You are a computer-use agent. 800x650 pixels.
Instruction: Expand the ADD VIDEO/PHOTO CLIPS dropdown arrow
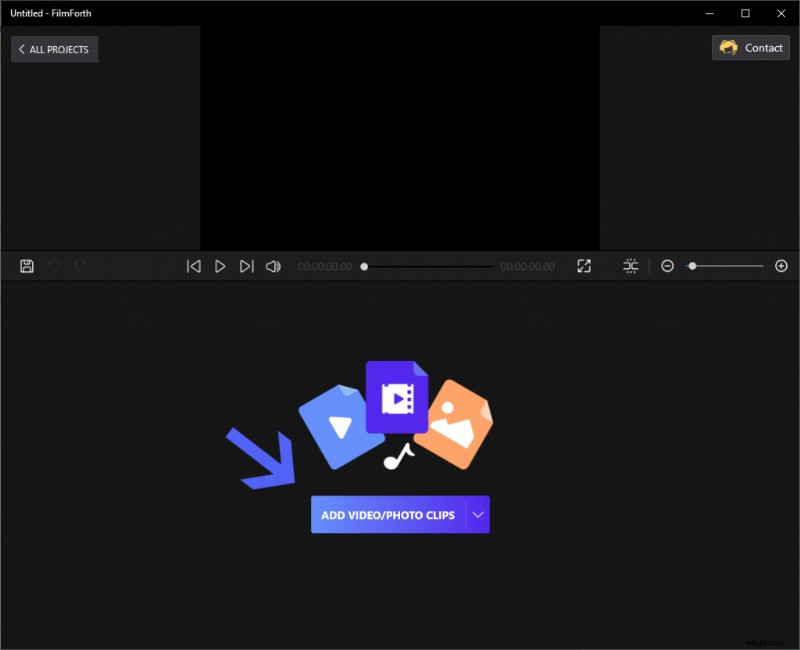pyautogui.click(x=478, y=514)
